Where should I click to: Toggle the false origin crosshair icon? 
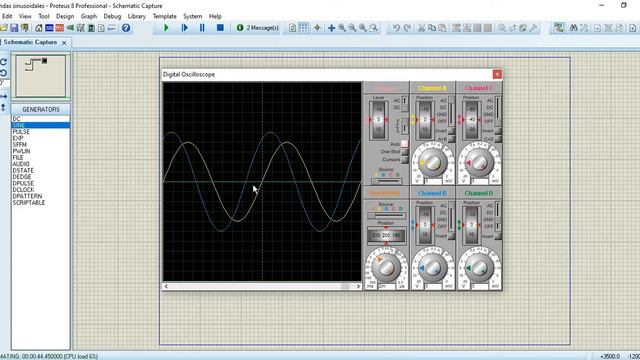[317, 28]
